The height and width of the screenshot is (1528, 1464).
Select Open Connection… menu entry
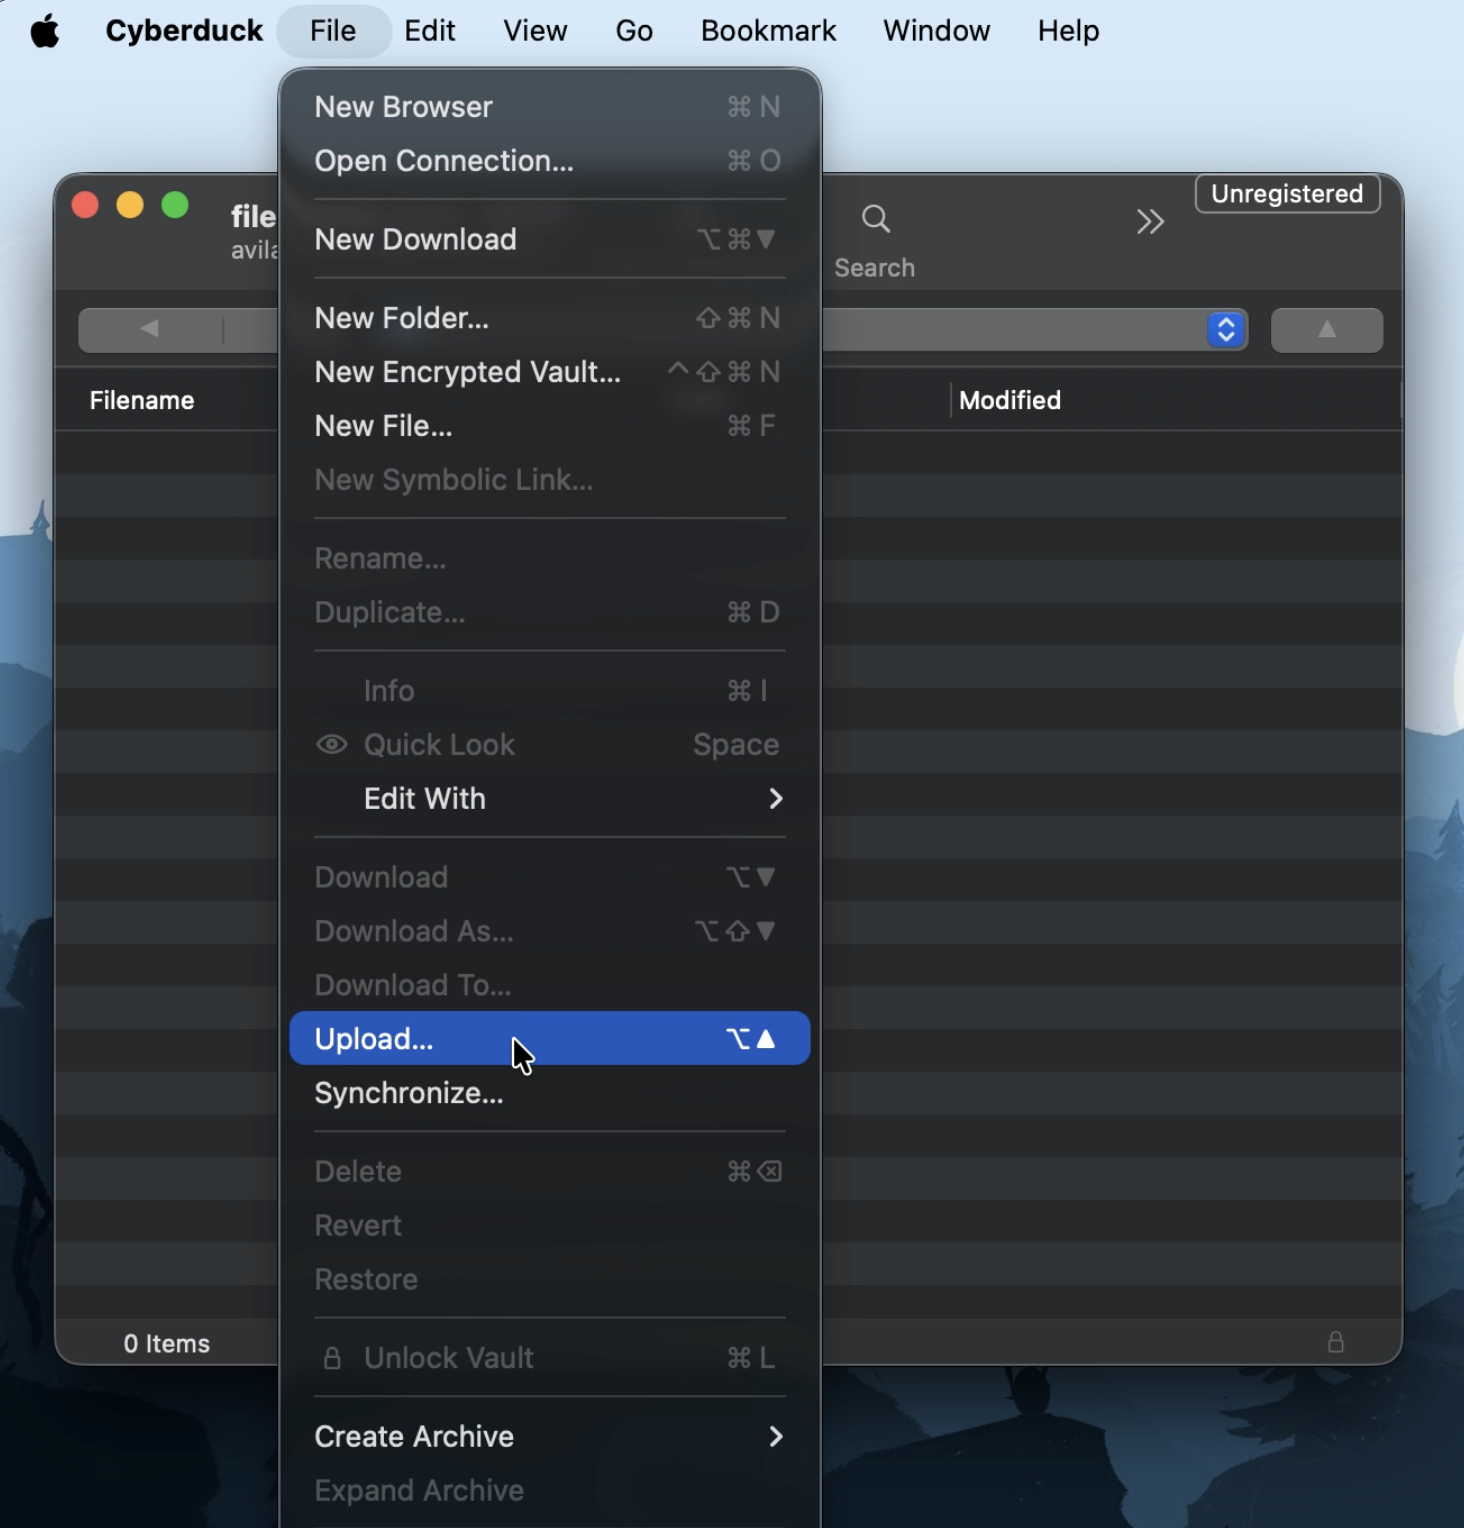coord(549,161)
